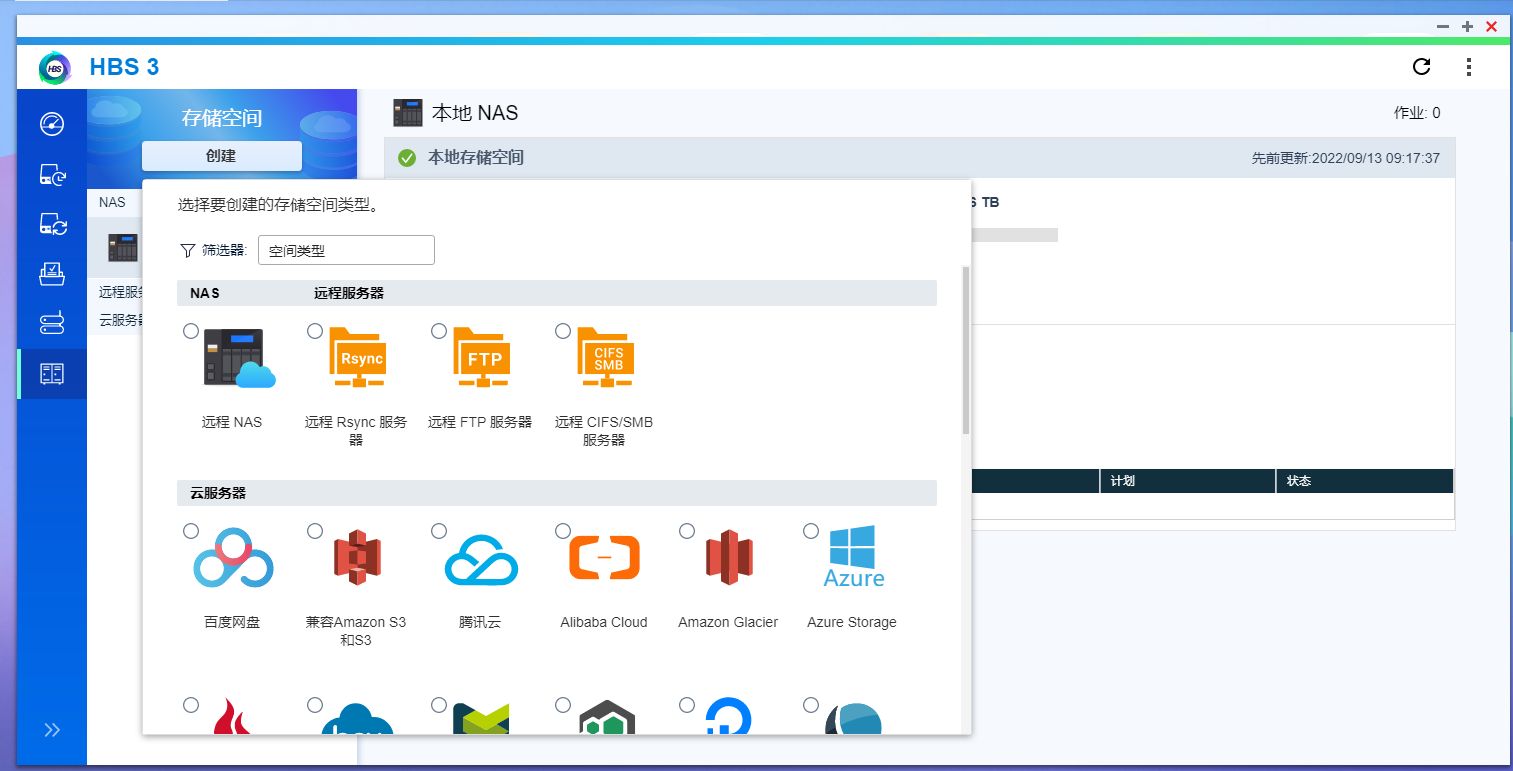1513x771 pixels.
Task: Click the CIFS SMB folder icon
Action: point(606,357)
